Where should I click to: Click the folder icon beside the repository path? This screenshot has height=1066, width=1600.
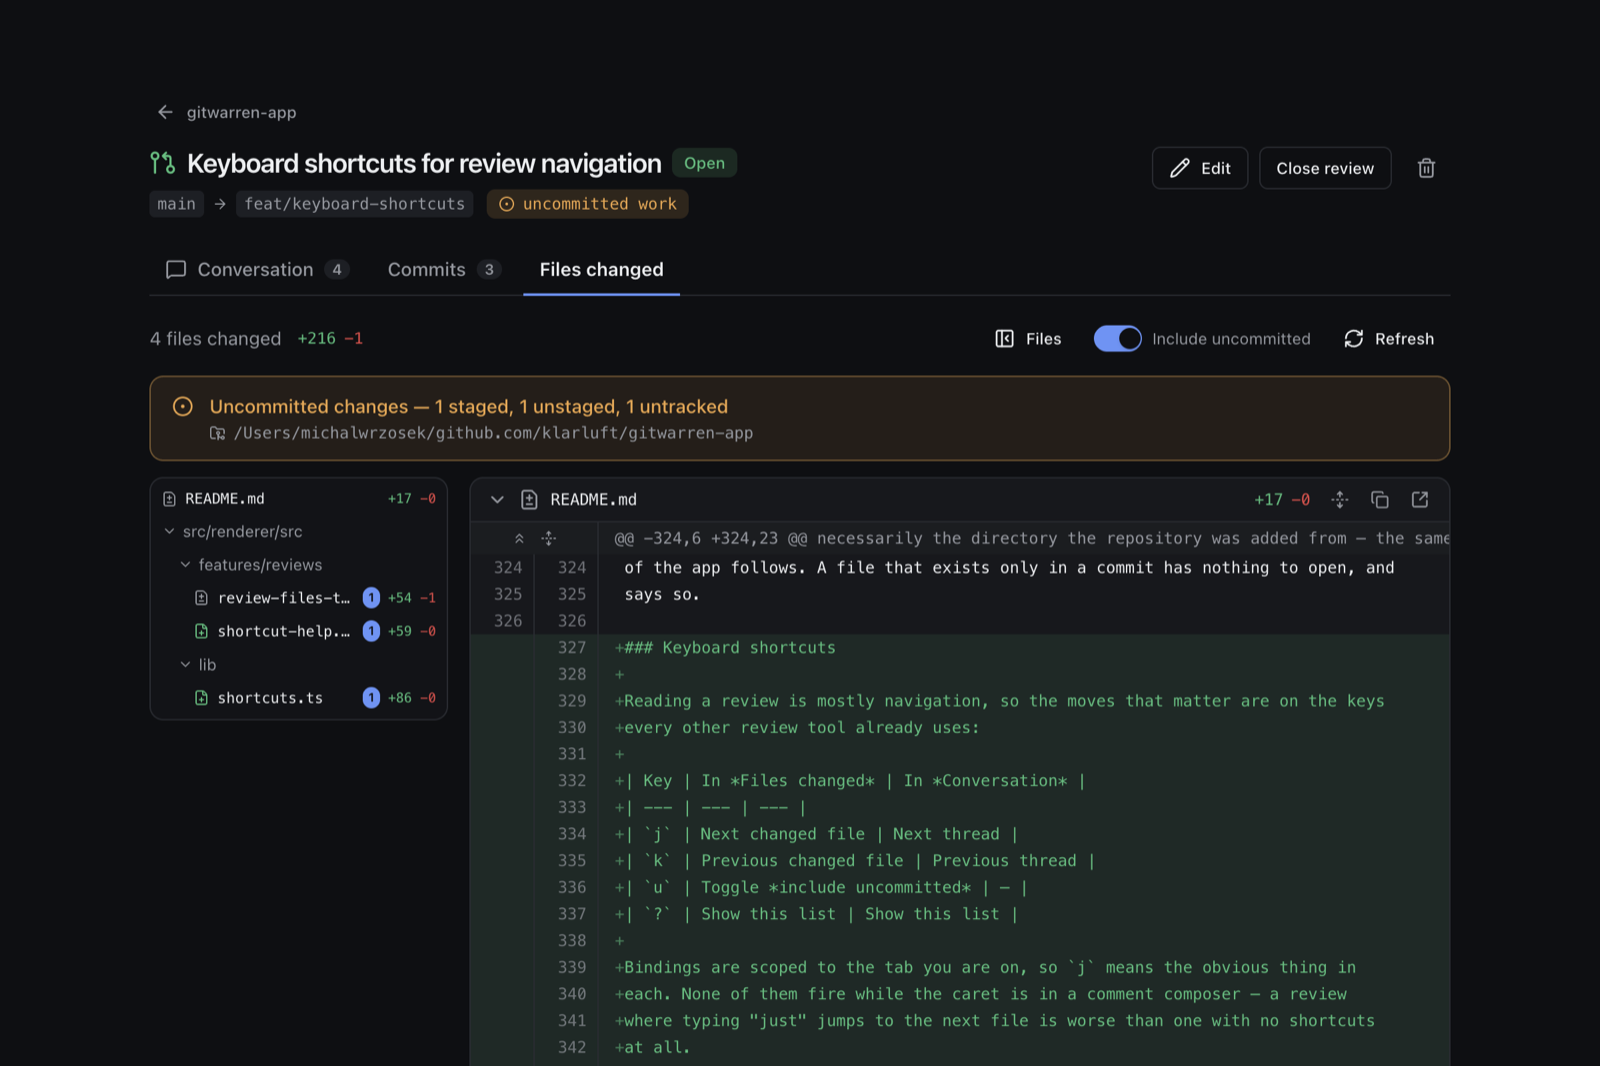pyautogui.click(x=217, y=433)
